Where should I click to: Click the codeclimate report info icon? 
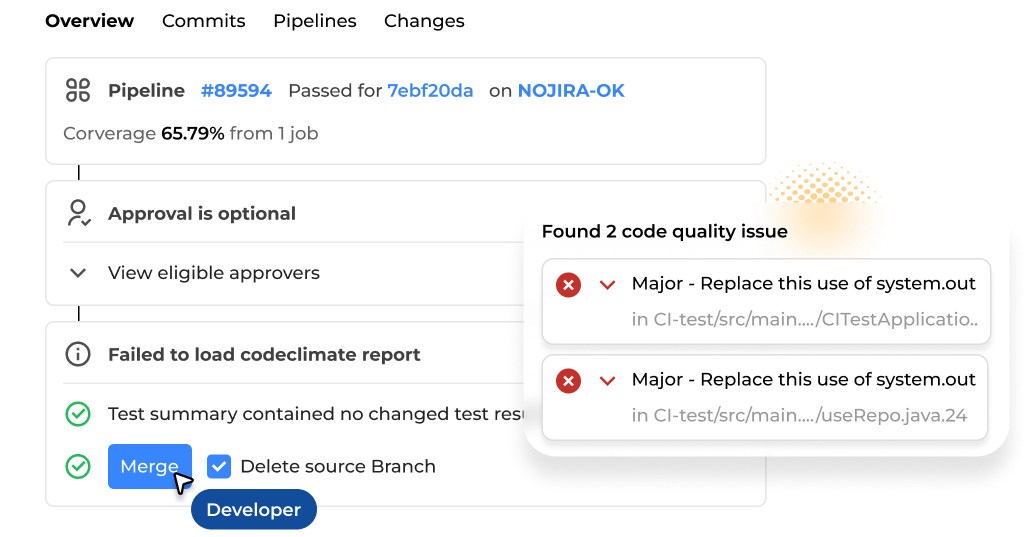pos(77,354)
